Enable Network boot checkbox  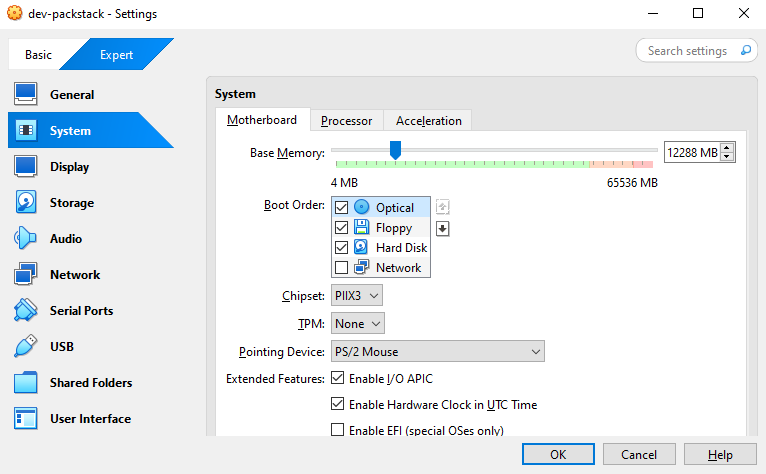[x=342, y=268]
